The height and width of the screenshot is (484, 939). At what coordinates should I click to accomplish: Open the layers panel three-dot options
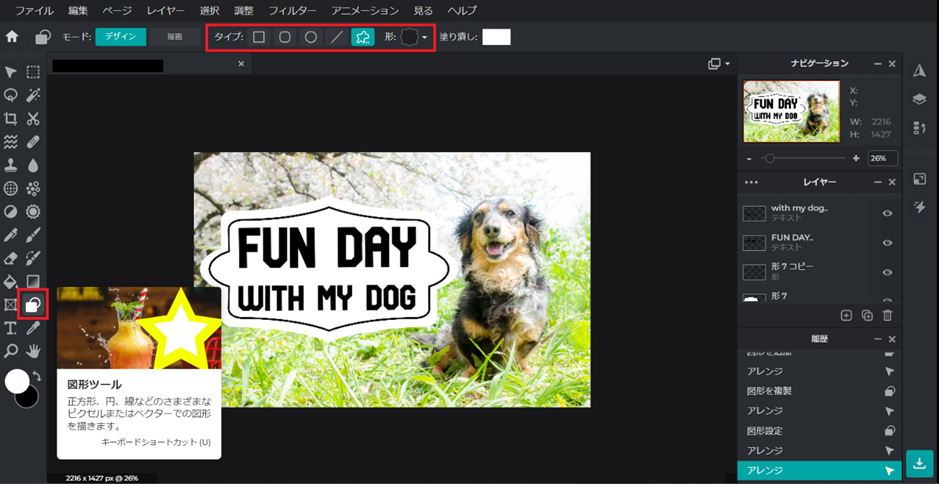751,182
